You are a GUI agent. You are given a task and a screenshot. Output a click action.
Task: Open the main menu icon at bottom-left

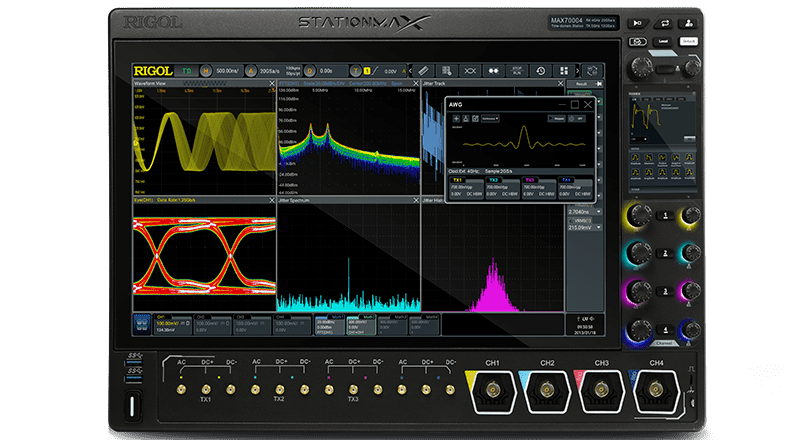142,325
